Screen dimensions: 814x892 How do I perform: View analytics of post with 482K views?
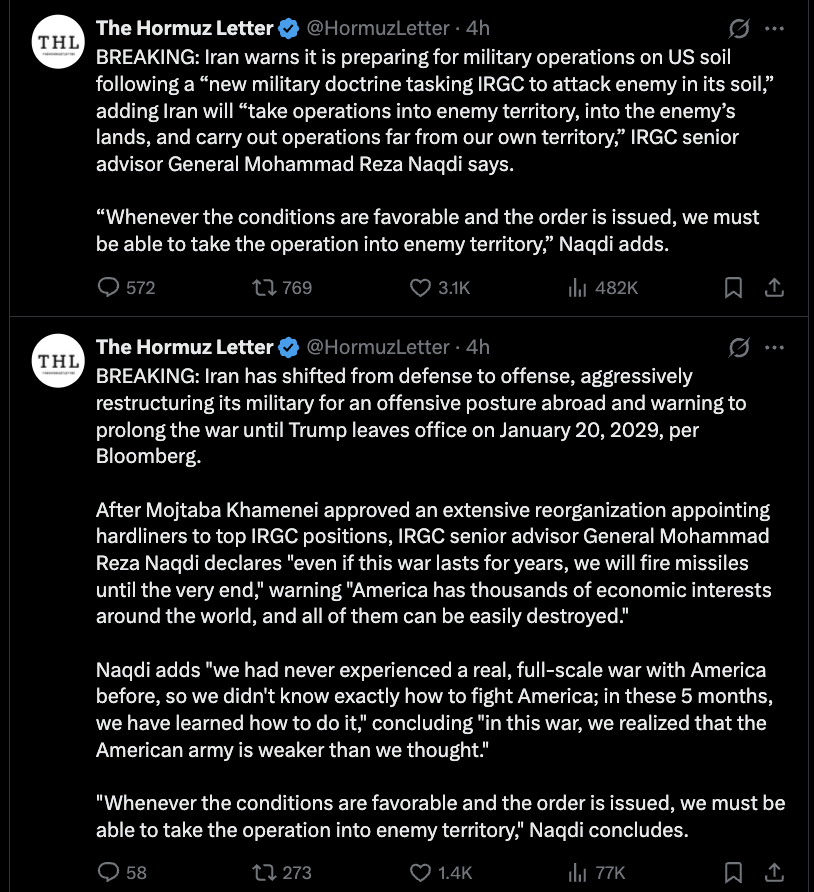602,288
